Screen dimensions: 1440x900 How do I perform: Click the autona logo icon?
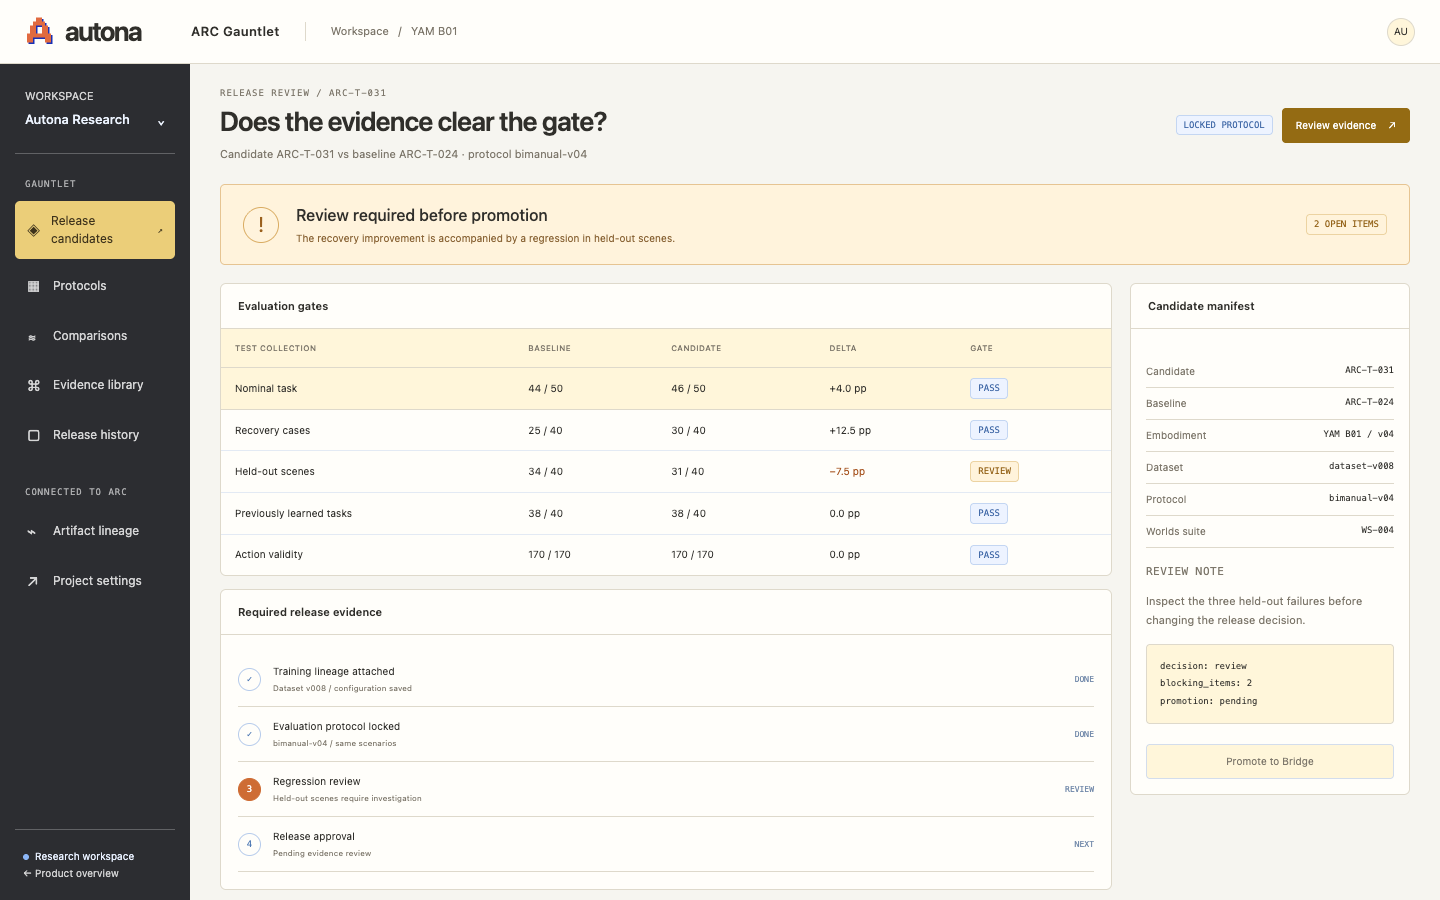pyautogui.click(x=39, y=31)
